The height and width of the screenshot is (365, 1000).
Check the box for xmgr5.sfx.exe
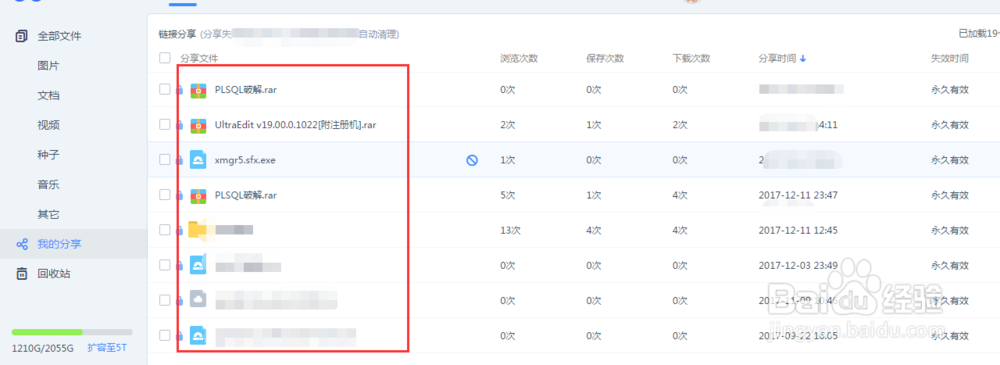[x=165, y=160]
